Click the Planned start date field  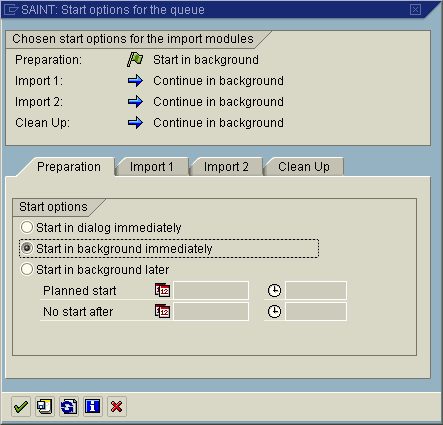click(x=211, y=290)
